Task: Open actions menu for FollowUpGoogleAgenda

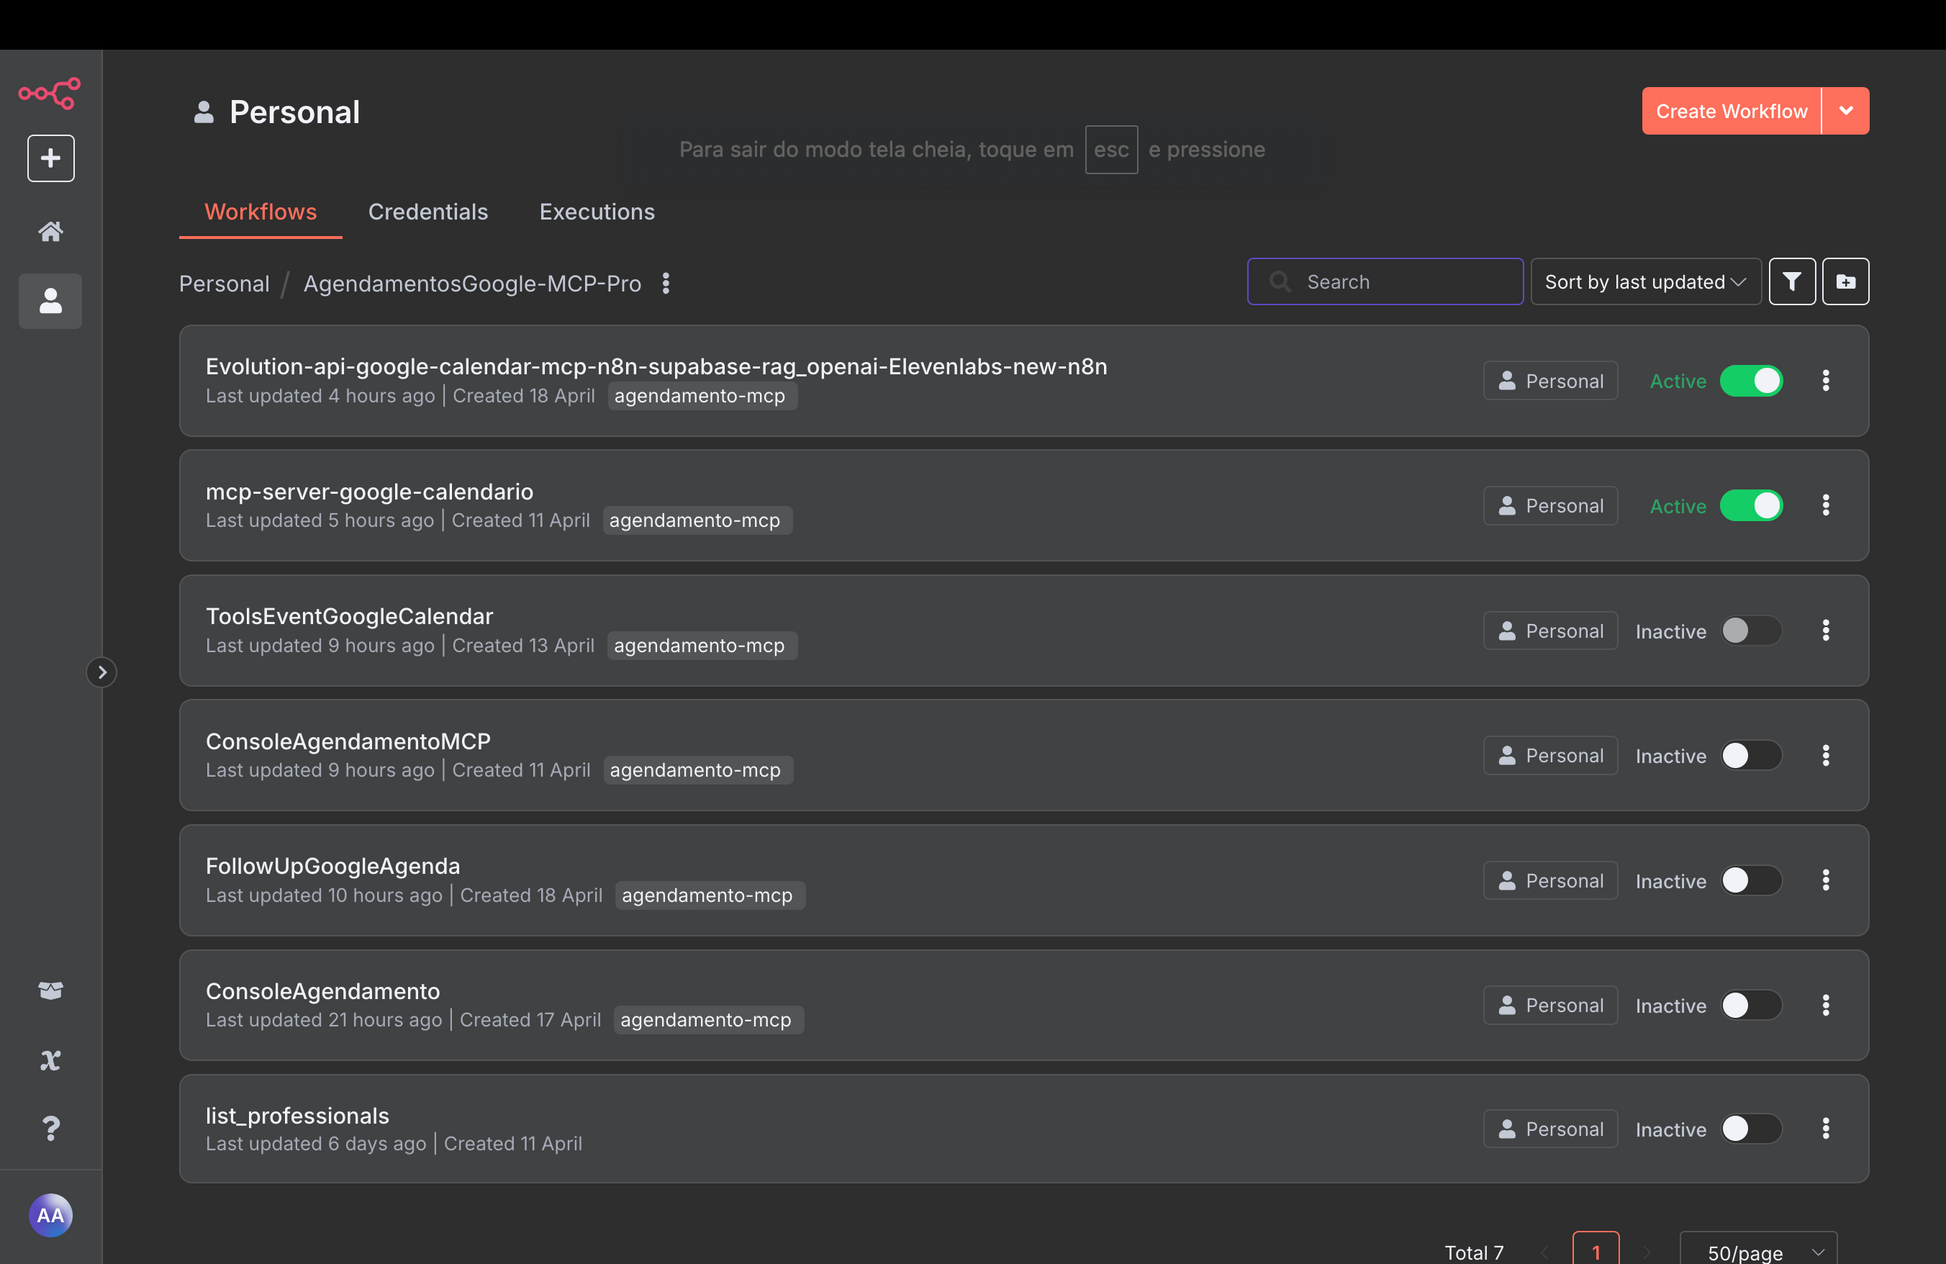Action: (x=1826, y=880)
